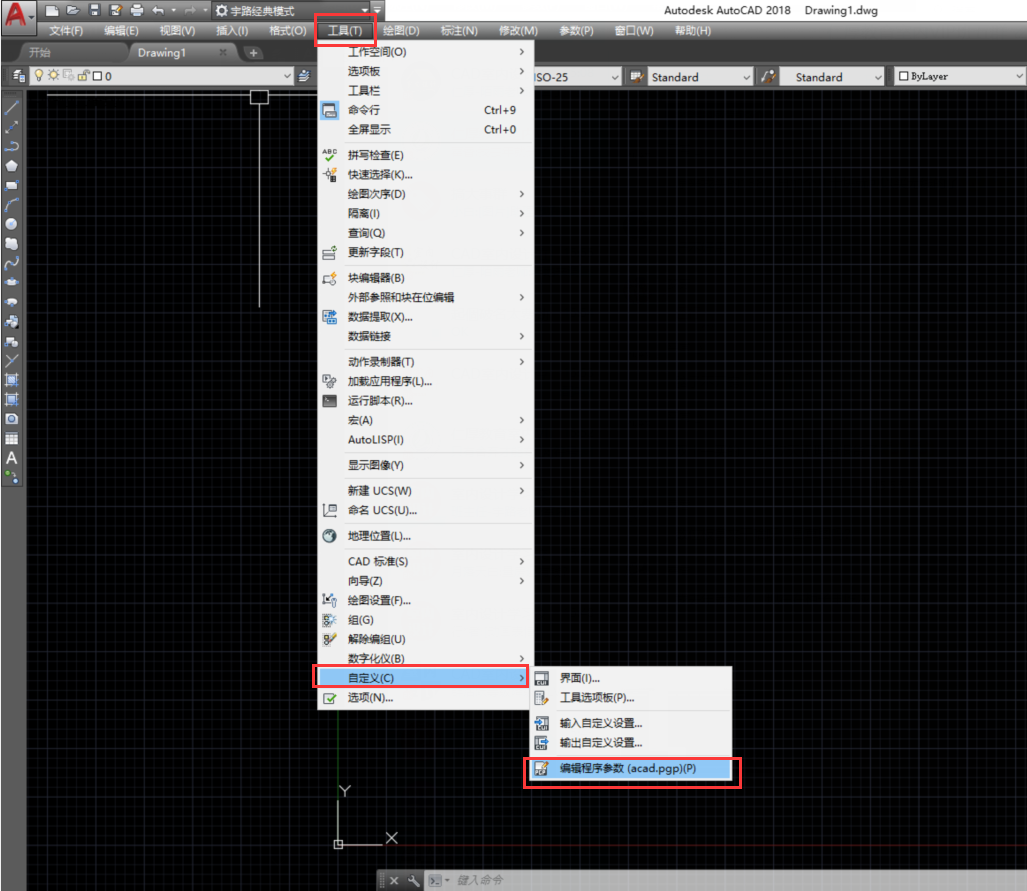Select the Insert Block tool
The height and width of the screenshot is (891, 1027).
(x=12, y=322)
